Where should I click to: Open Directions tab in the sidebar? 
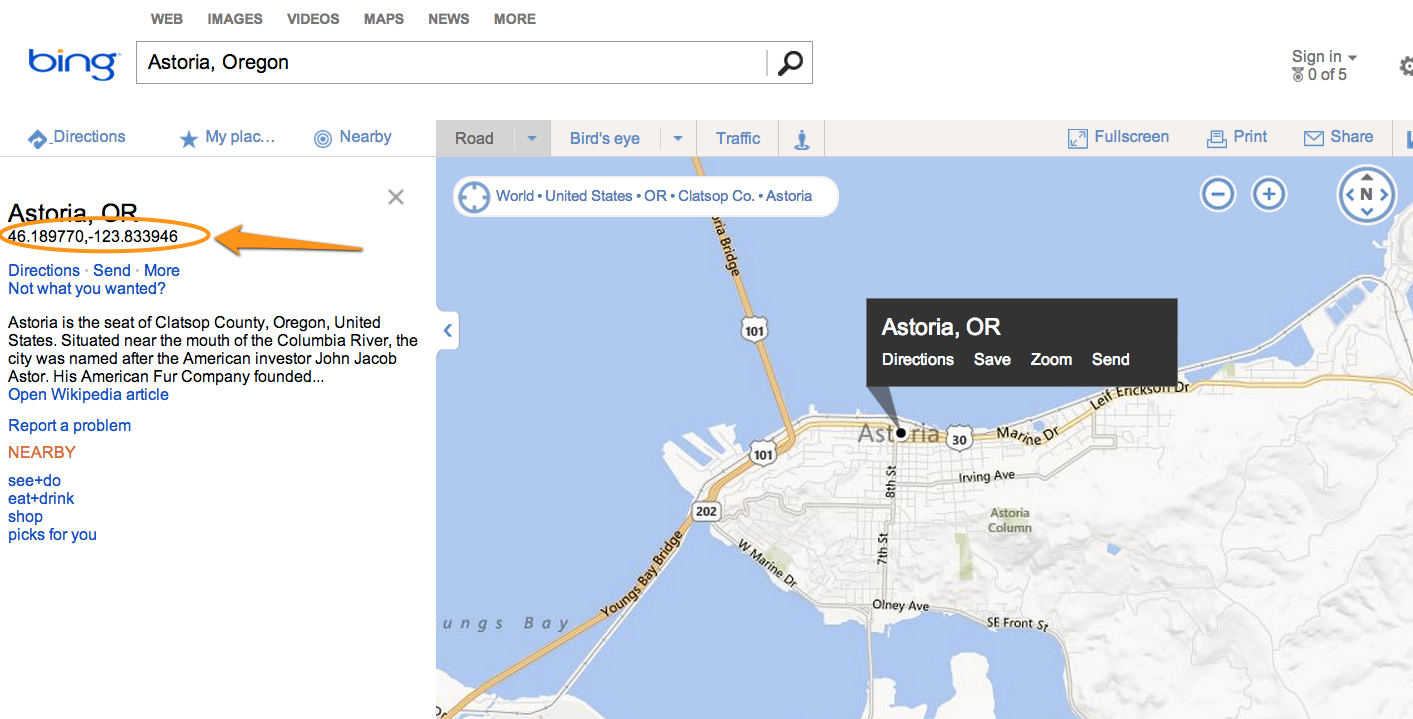76,138
